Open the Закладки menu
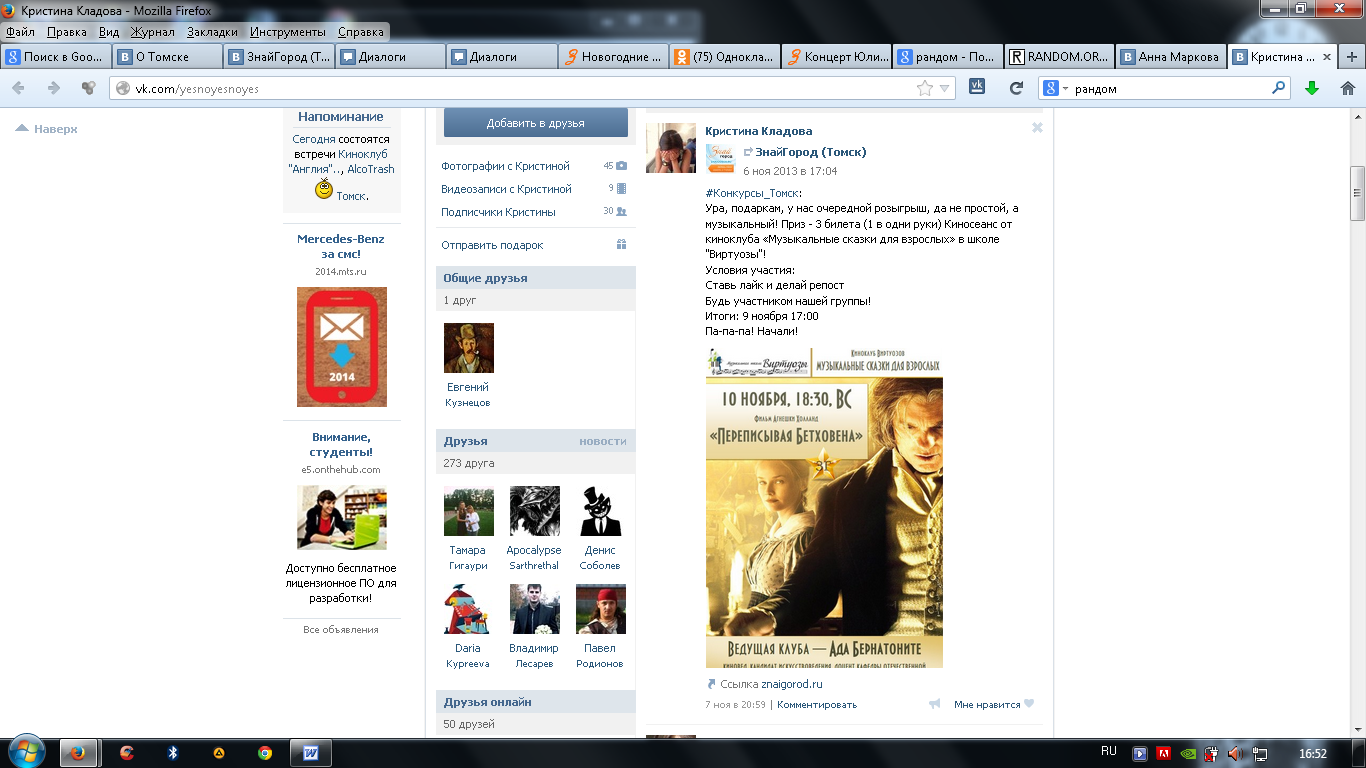This screenshot has width=1366, height=768. coord(212,32)
